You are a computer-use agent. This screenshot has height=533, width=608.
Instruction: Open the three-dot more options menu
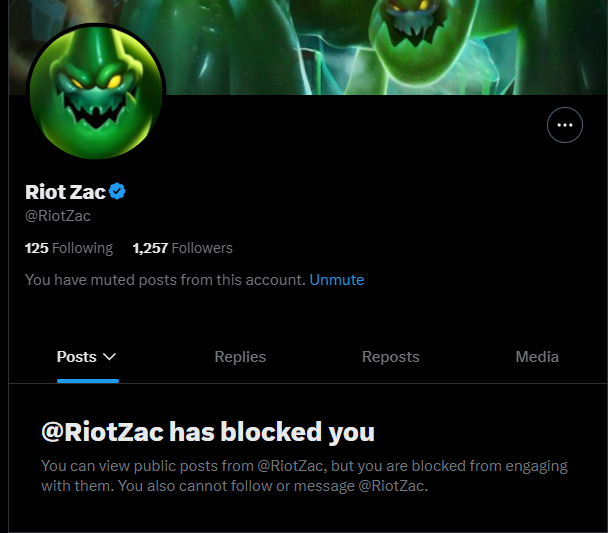coord(565,125)
